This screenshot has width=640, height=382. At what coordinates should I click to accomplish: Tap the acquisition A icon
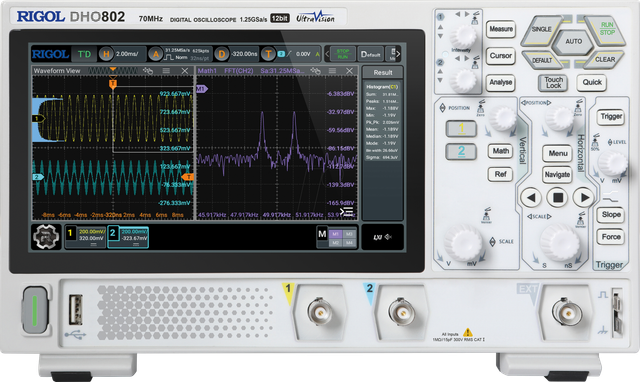coord(156,54)
